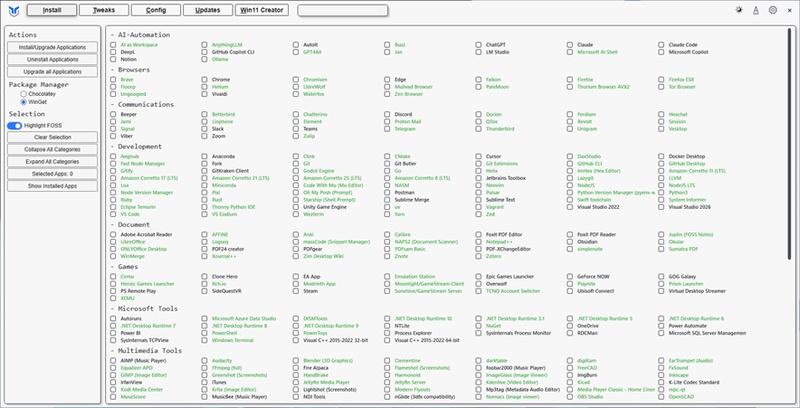Tick the Firefox checkbox
This screenshot has height=408, width=800.
pos(570,80)
